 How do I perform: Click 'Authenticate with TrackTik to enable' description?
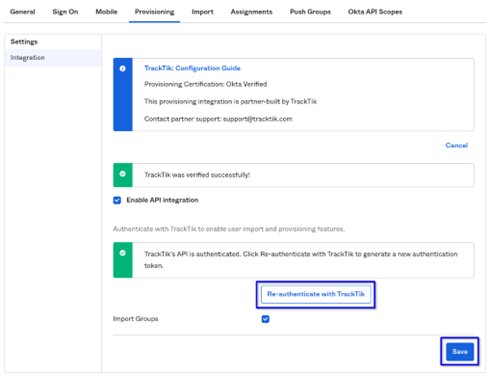(x=229, y=229)
